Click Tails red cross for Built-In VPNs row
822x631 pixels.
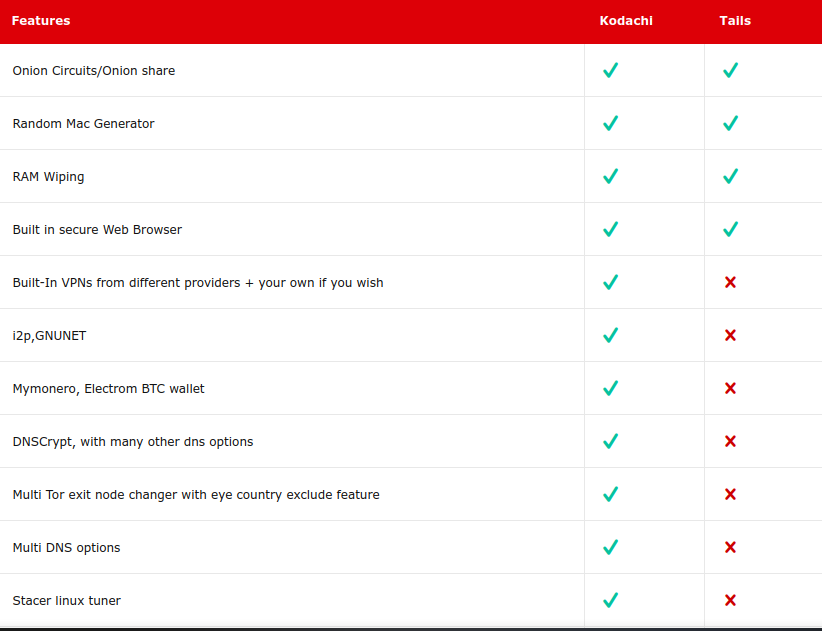click(x=730, y=282)
